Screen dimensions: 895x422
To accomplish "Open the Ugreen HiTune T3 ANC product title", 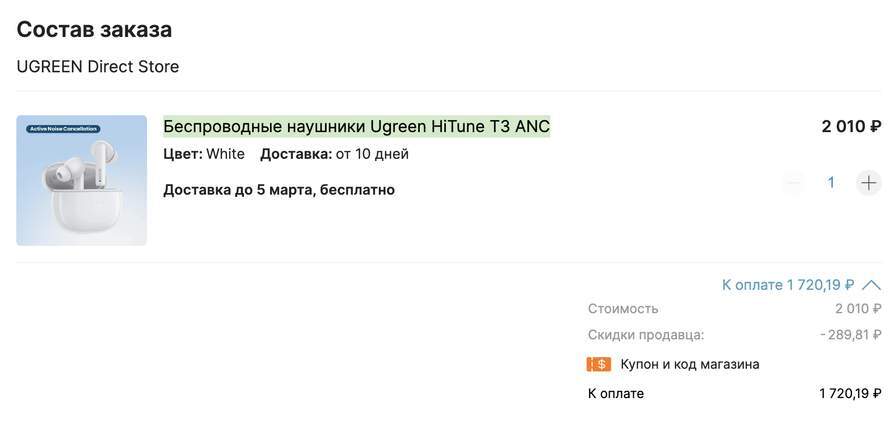I will point(357,126).
